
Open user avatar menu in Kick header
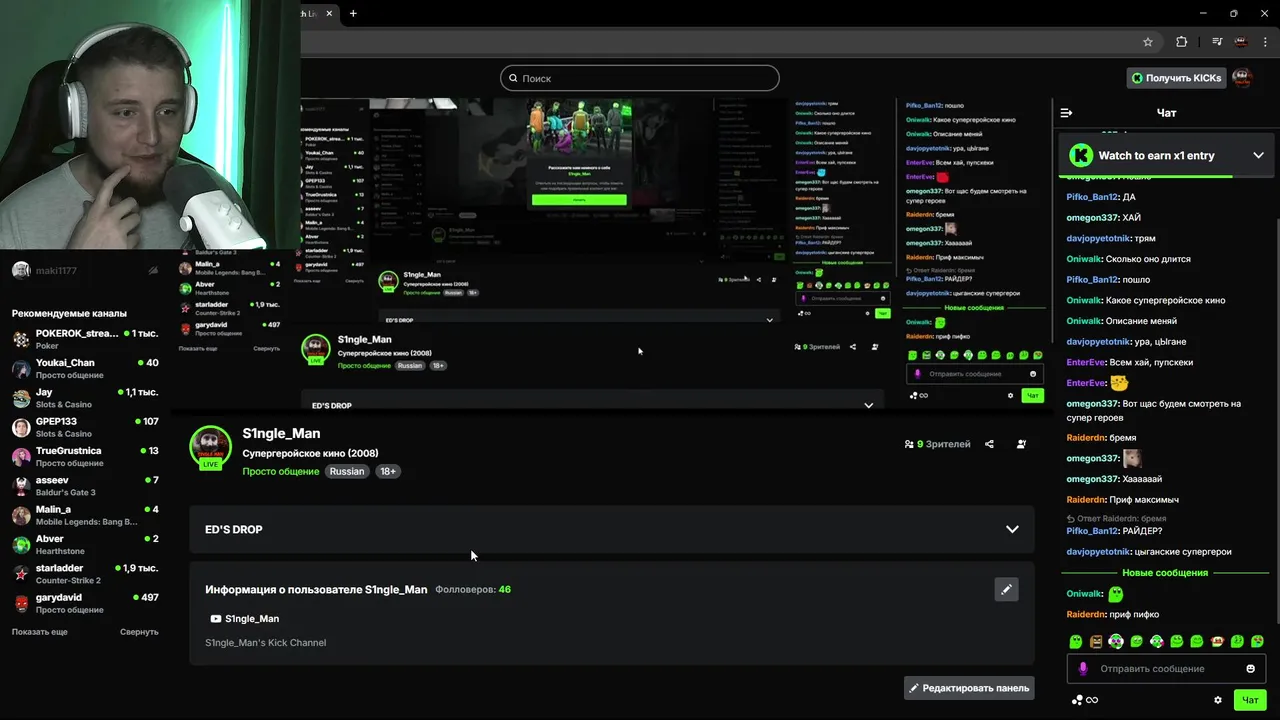pyautogui.click(x=1242, y=78)
